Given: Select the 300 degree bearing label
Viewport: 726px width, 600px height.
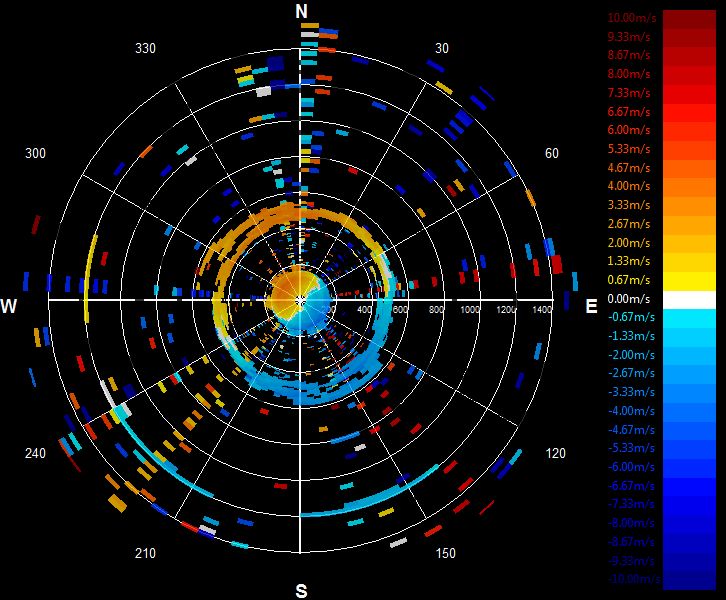Looking at the screenshot, I should click(x=35, y=153).
